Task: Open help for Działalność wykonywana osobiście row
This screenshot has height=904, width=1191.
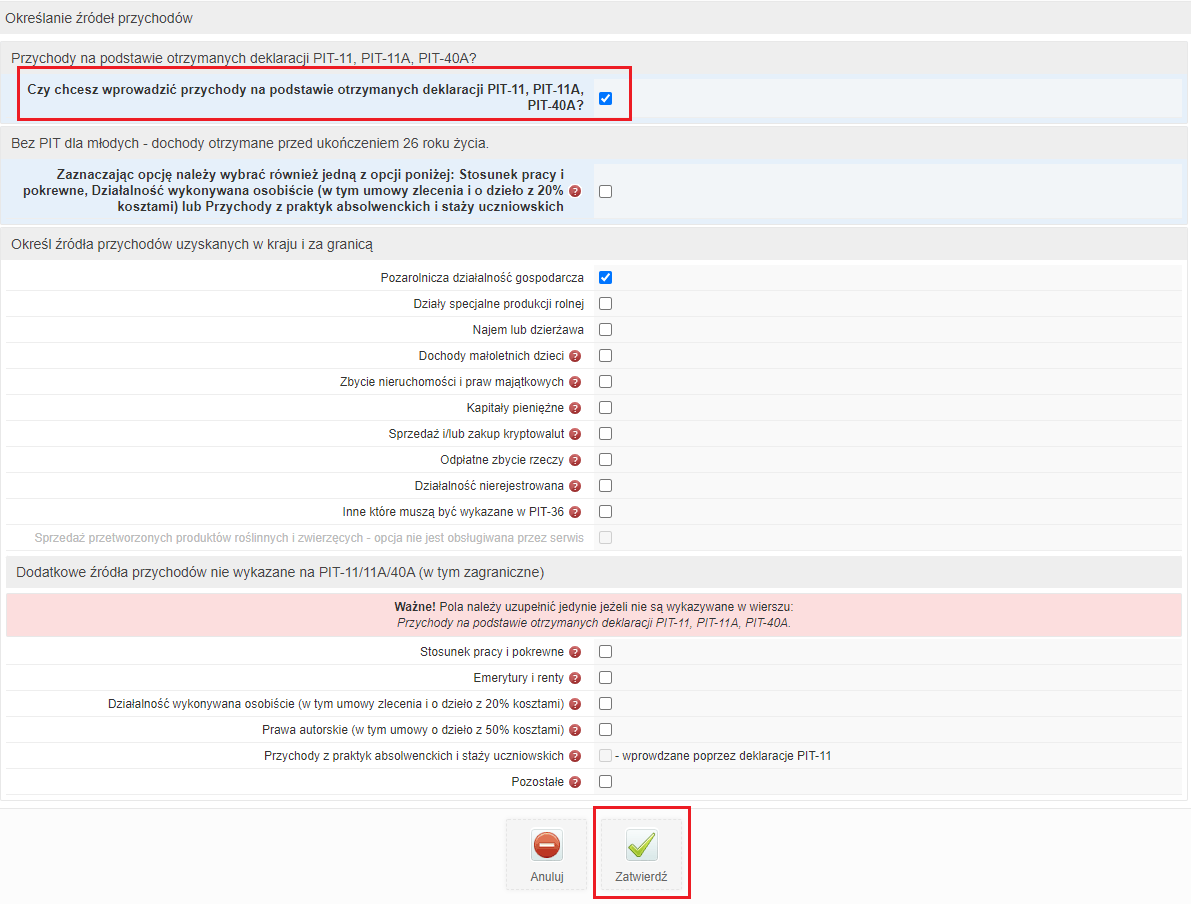Action: click(575, 704)
